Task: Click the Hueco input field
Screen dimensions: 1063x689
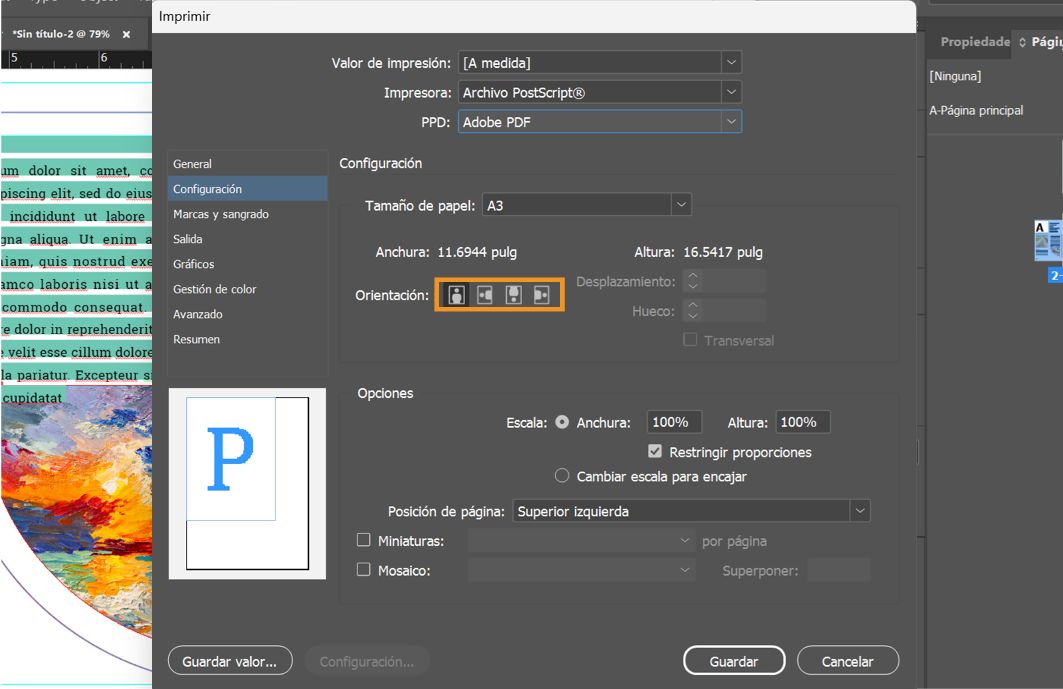Action: (x=733, y=311)
